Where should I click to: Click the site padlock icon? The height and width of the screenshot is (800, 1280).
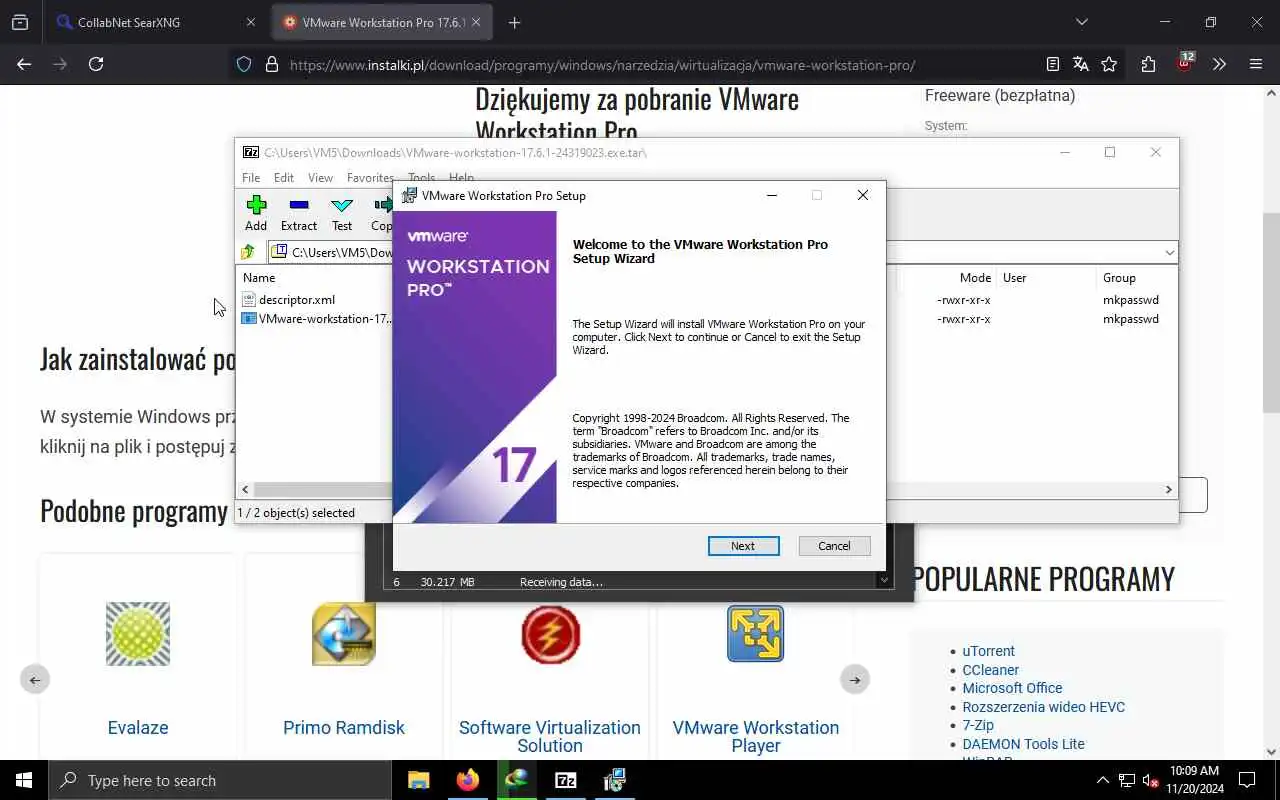[271, 64]
